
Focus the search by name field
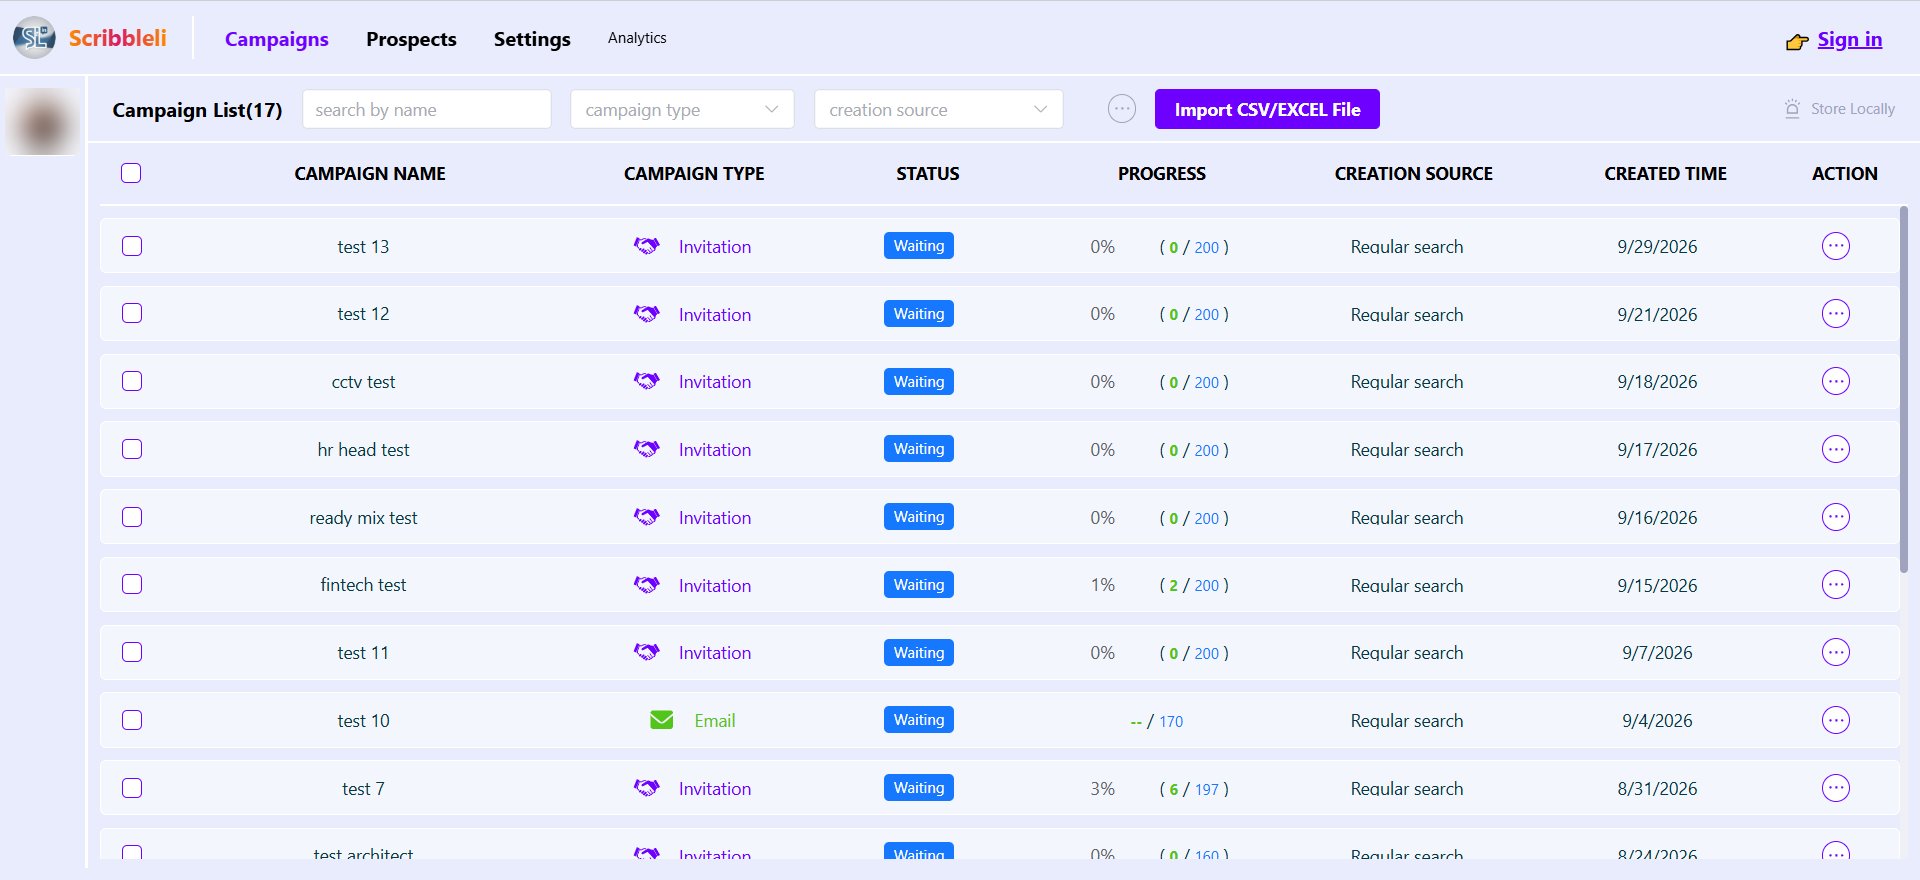click(x=427, y=109)
